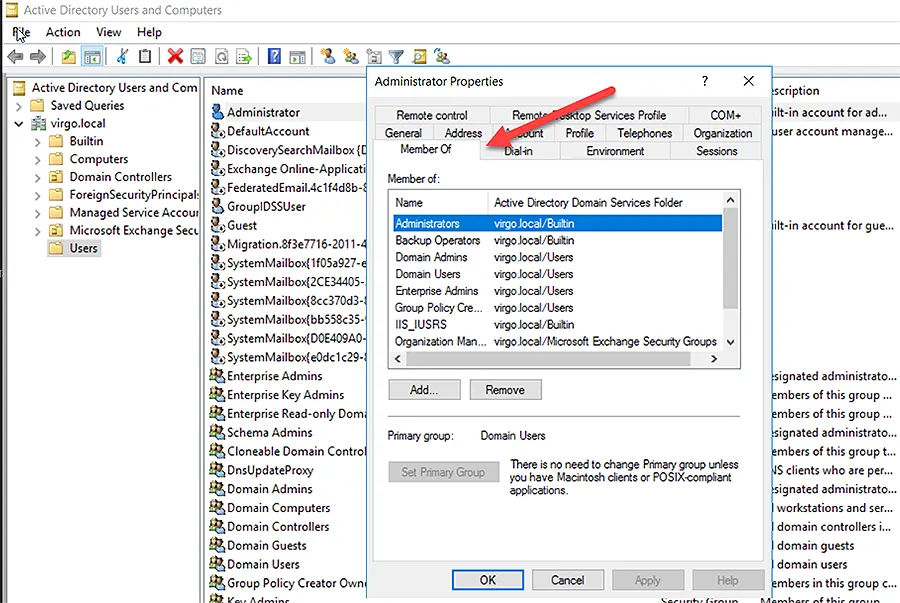The width and height of the screenshot is (900, 603).
Task: Open the View menu
Action: 108,32
